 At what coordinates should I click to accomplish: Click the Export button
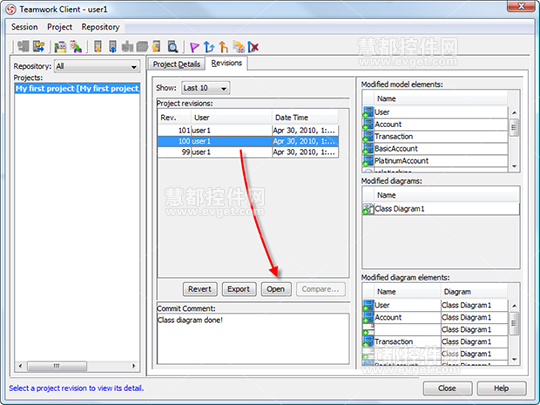point(239,289)
